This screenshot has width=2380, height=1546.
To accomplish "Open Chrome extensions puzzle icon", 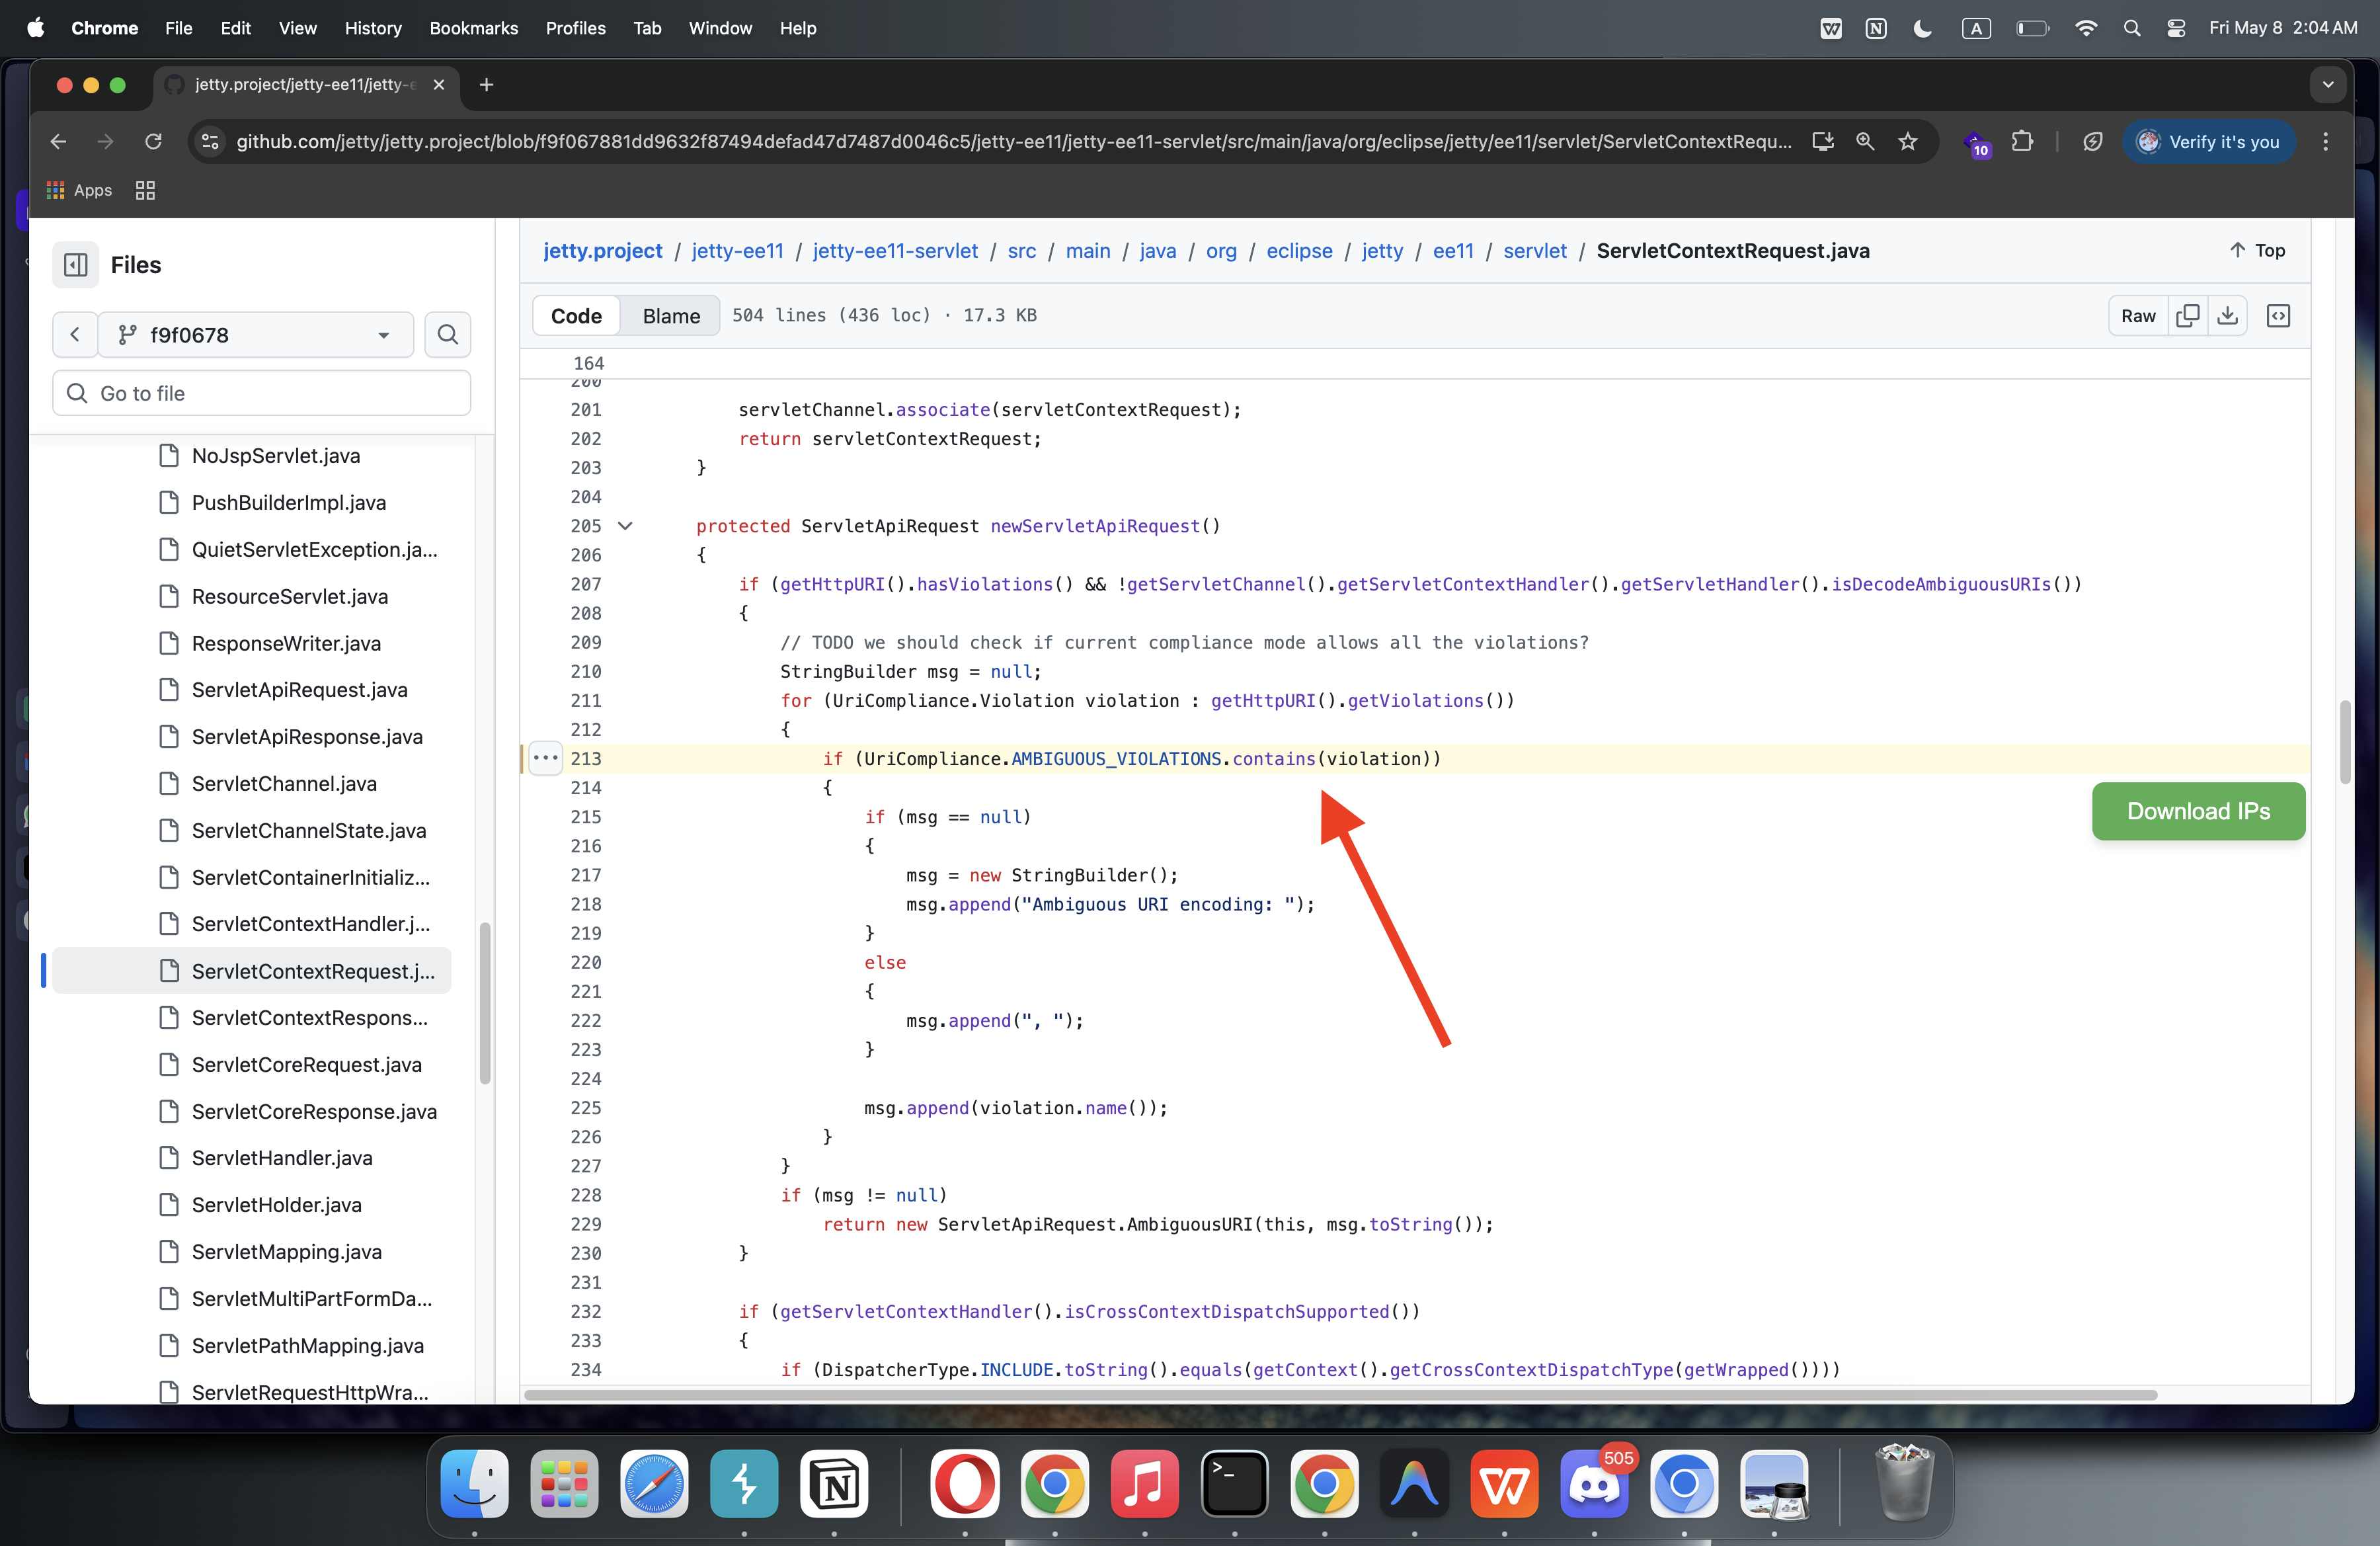I will pyautogui.click(x=2022, y=141).
